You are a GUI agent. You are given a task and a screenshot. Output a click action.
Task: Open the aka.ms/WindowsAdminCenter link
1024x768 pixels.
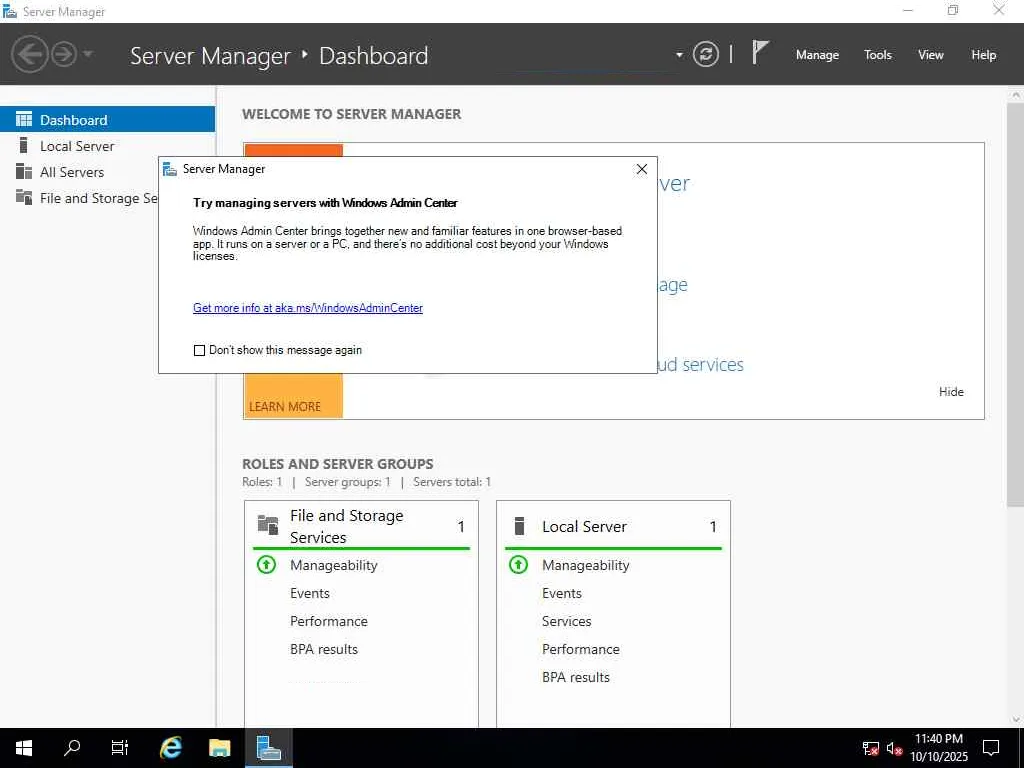[x=308, y=308]
